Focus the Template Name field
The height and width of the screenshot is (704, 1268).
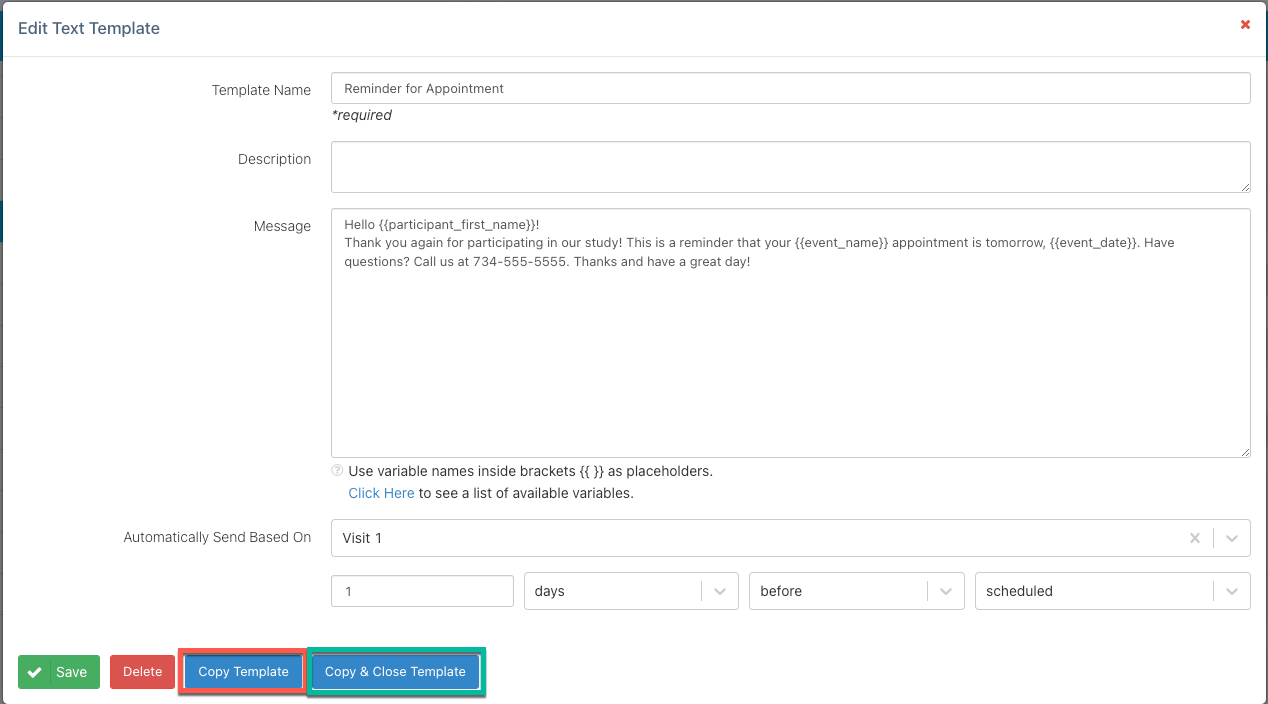[790, 88]
